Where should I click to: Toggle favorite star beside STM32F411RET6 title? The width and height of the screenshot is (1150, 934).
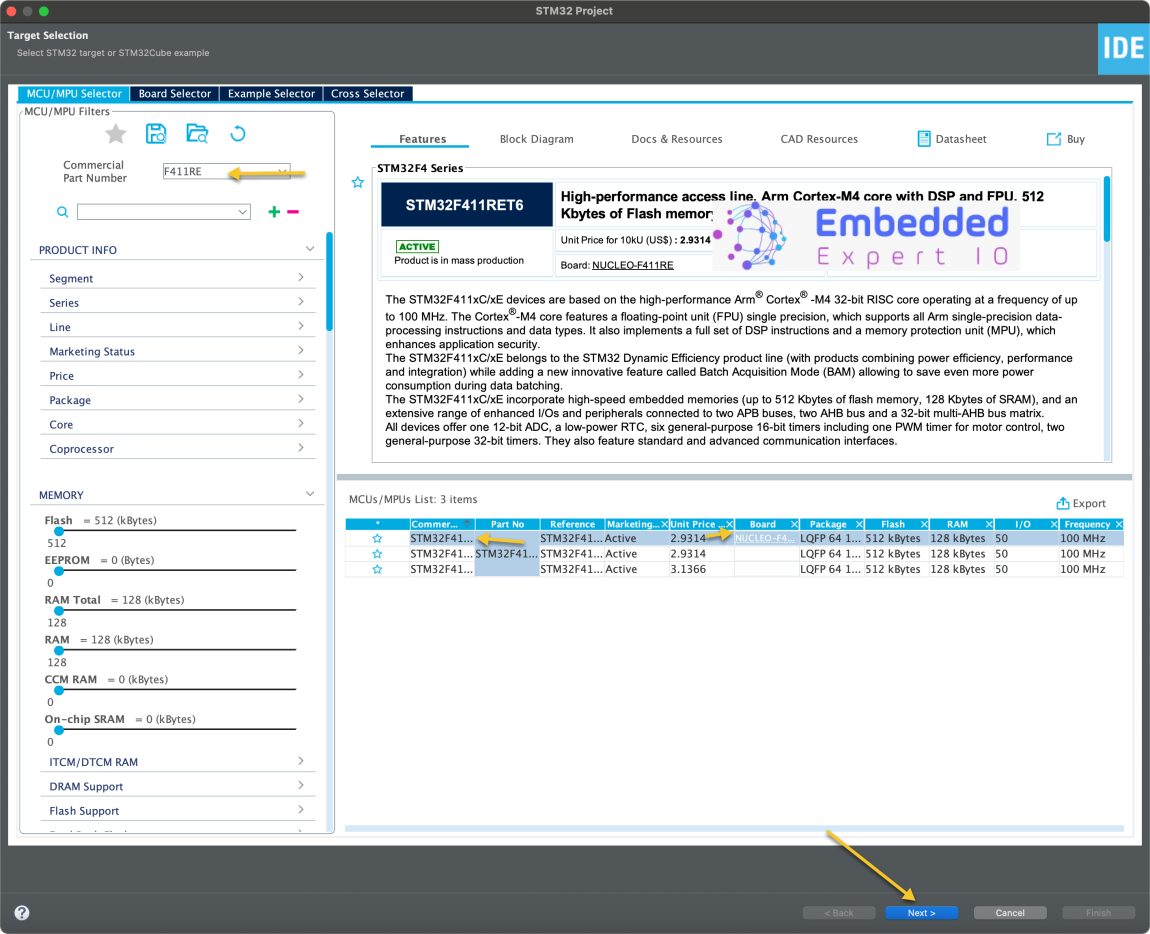tap(357, 183)
